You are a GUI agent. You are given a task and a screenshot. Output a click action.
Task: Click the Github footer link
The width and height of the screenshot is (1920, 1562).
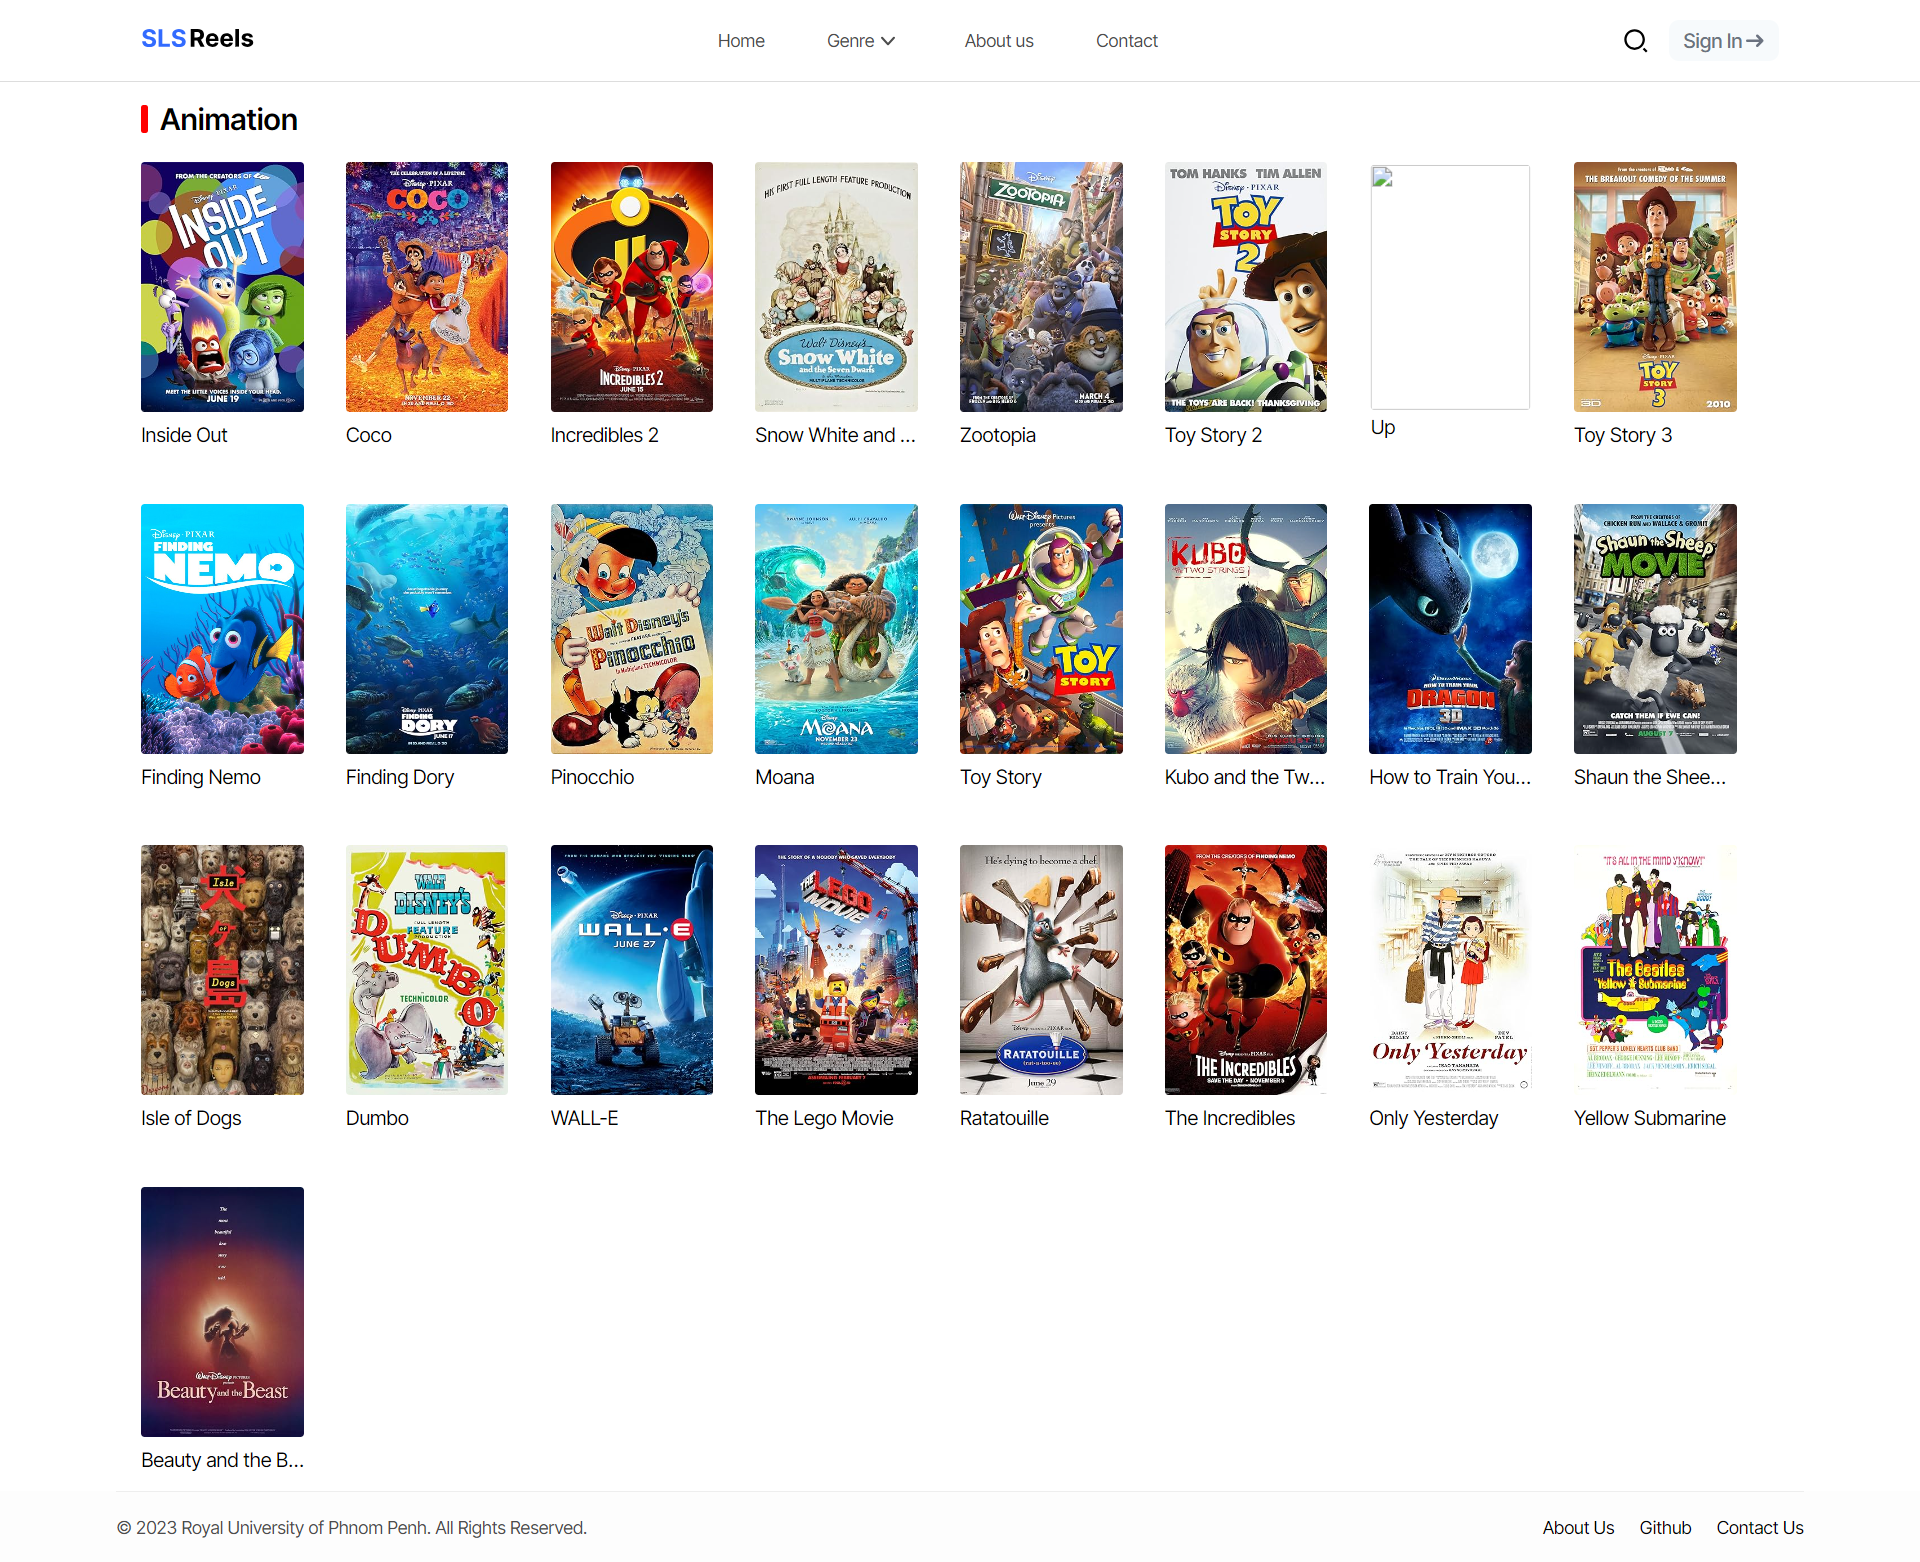click(x=1664, y=1527)
